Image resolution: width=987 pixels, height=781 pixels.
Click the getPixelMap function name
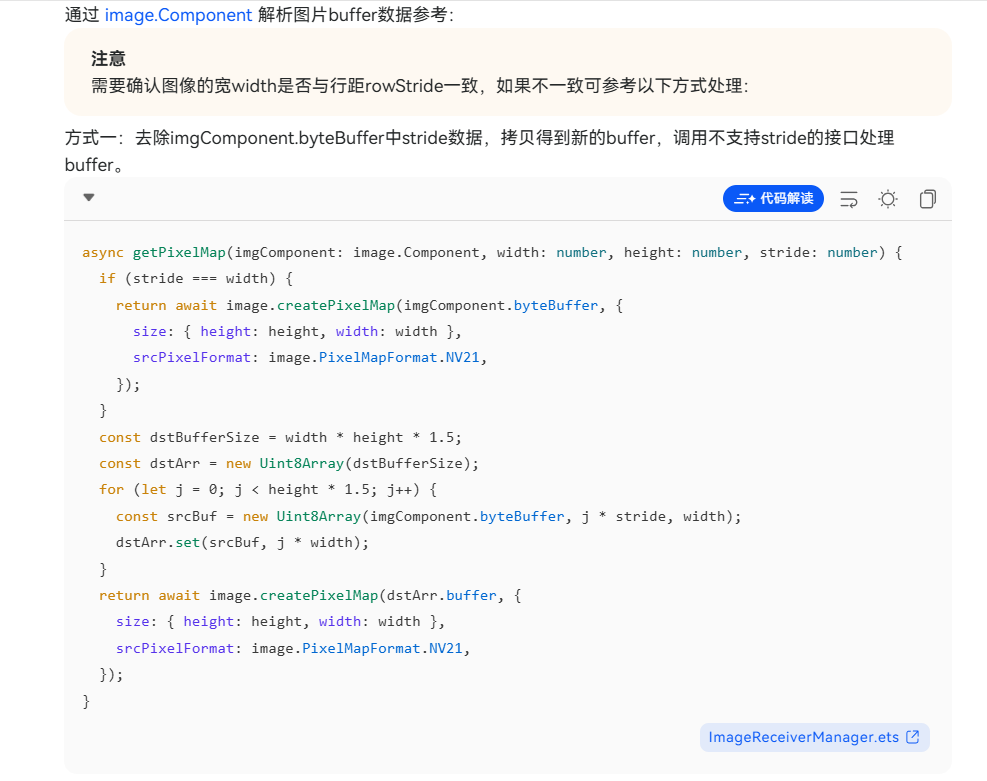(x=179, y=252)
